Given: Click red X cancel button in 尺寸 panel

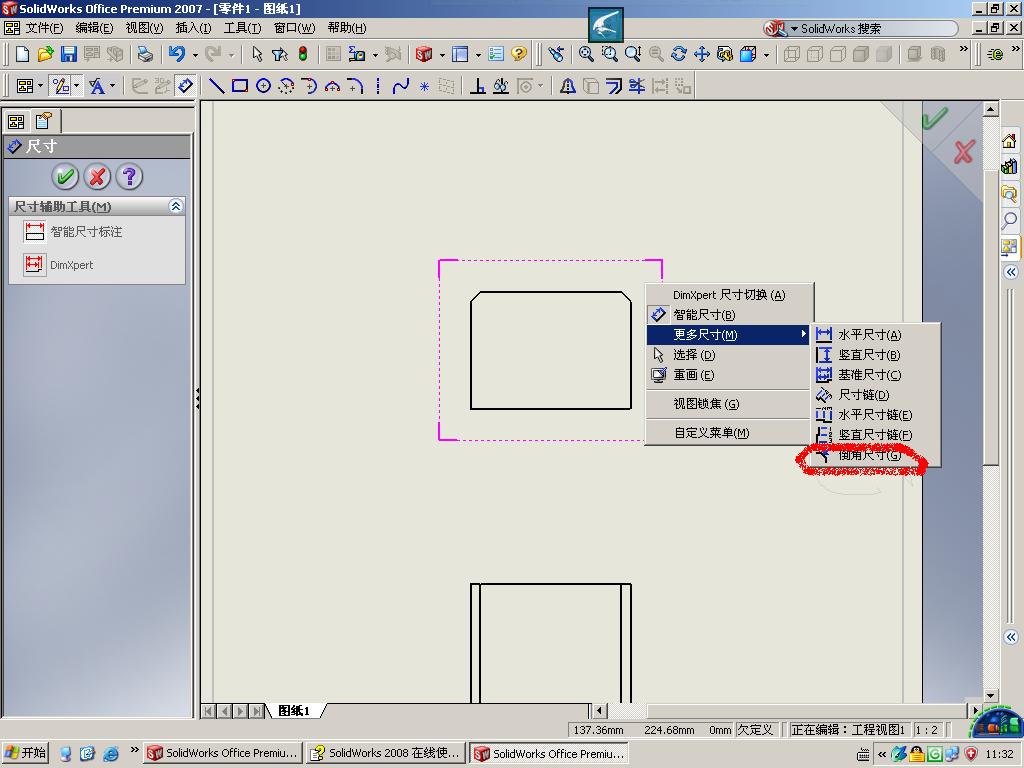Looking at the screenshot, I should 97,176.
